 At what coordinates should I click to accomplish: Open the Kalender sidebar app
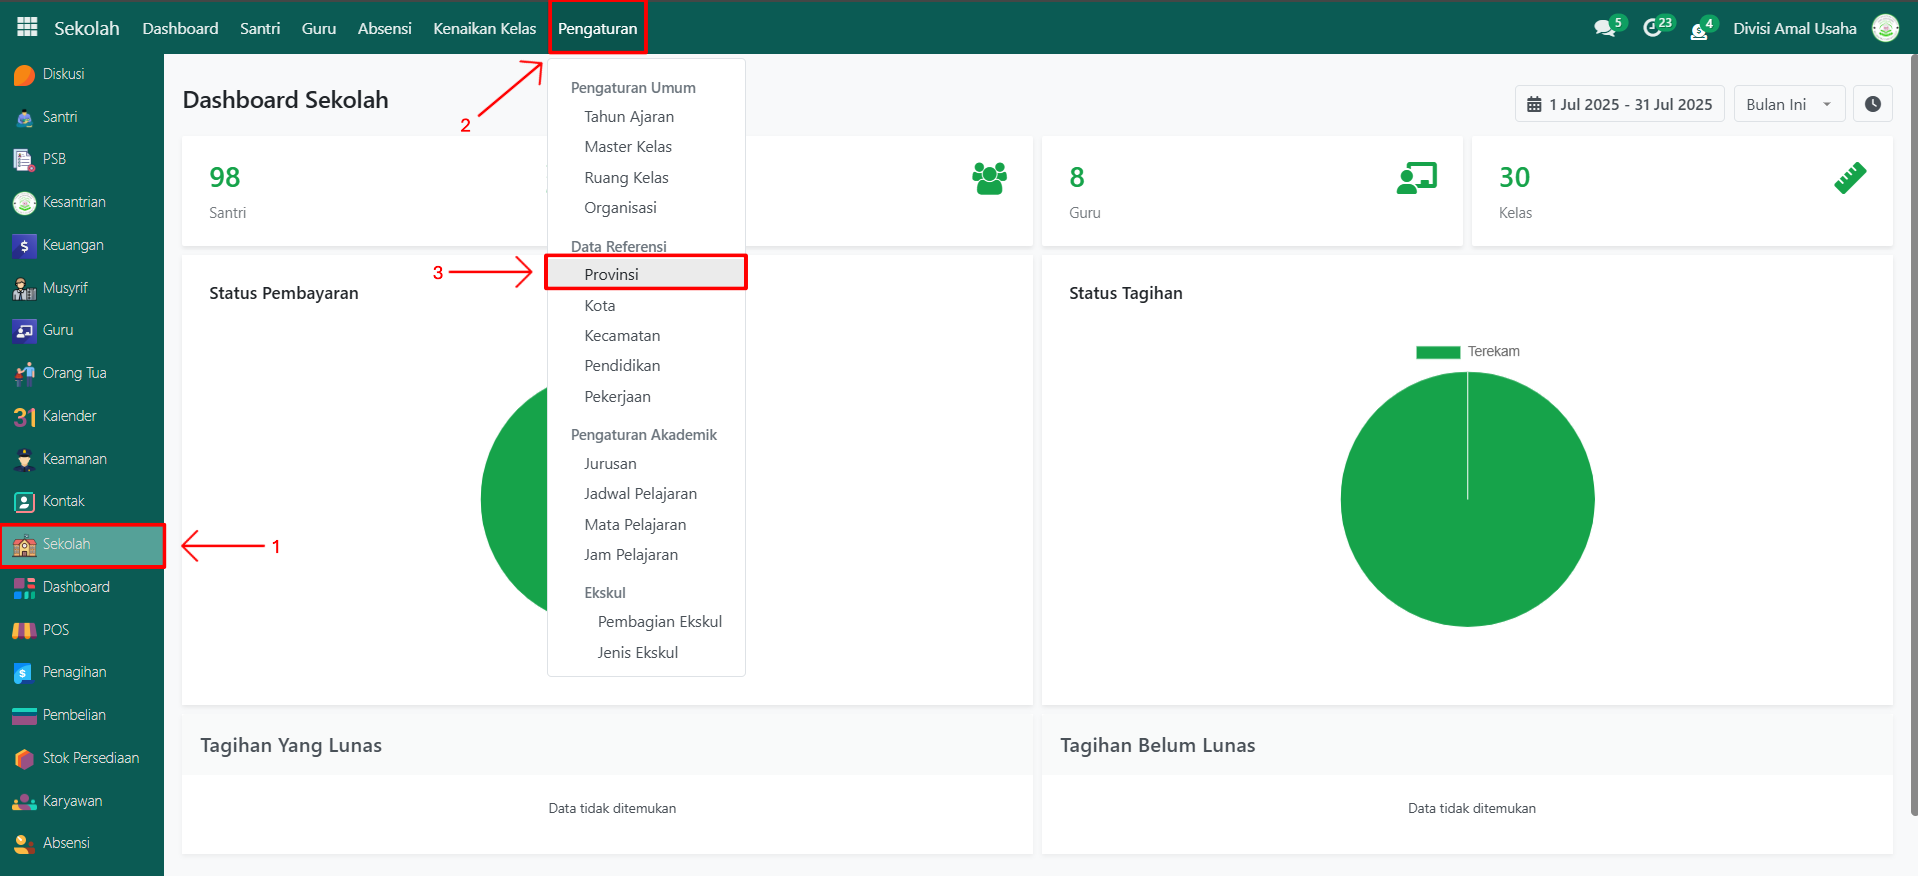(69, 416)
